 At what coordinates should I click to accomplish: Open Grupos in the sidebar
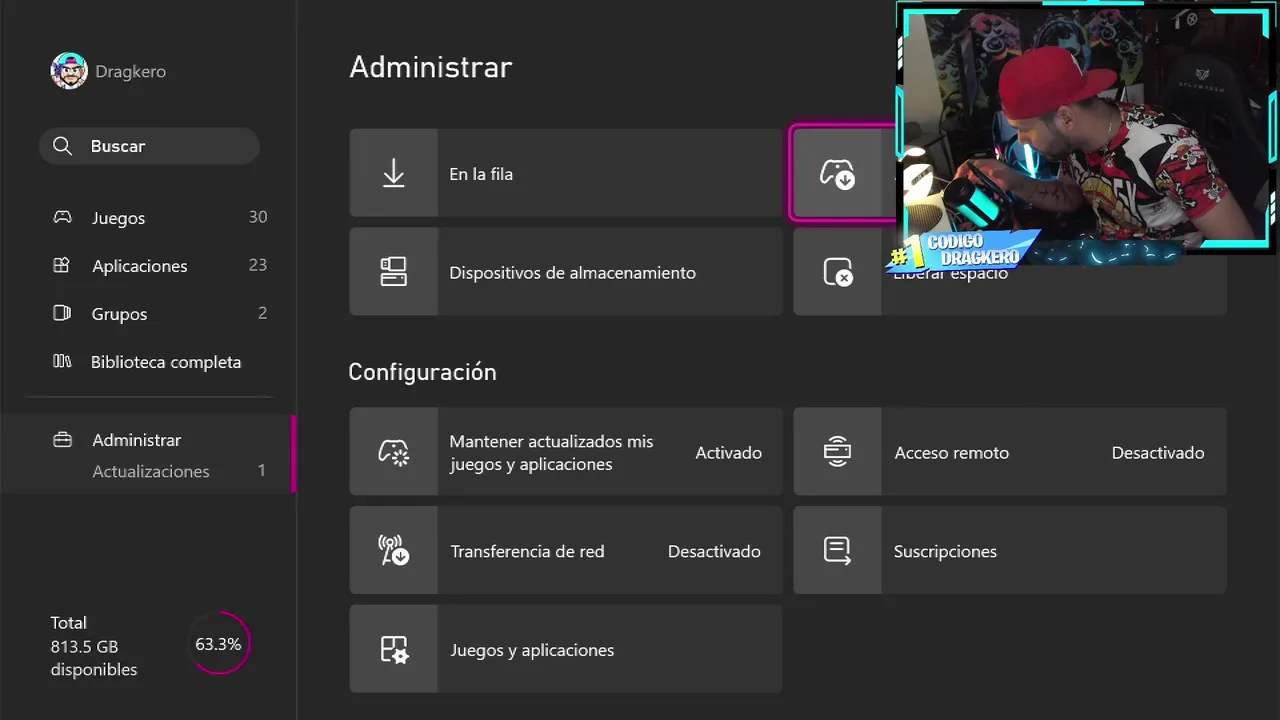(159, 313)
